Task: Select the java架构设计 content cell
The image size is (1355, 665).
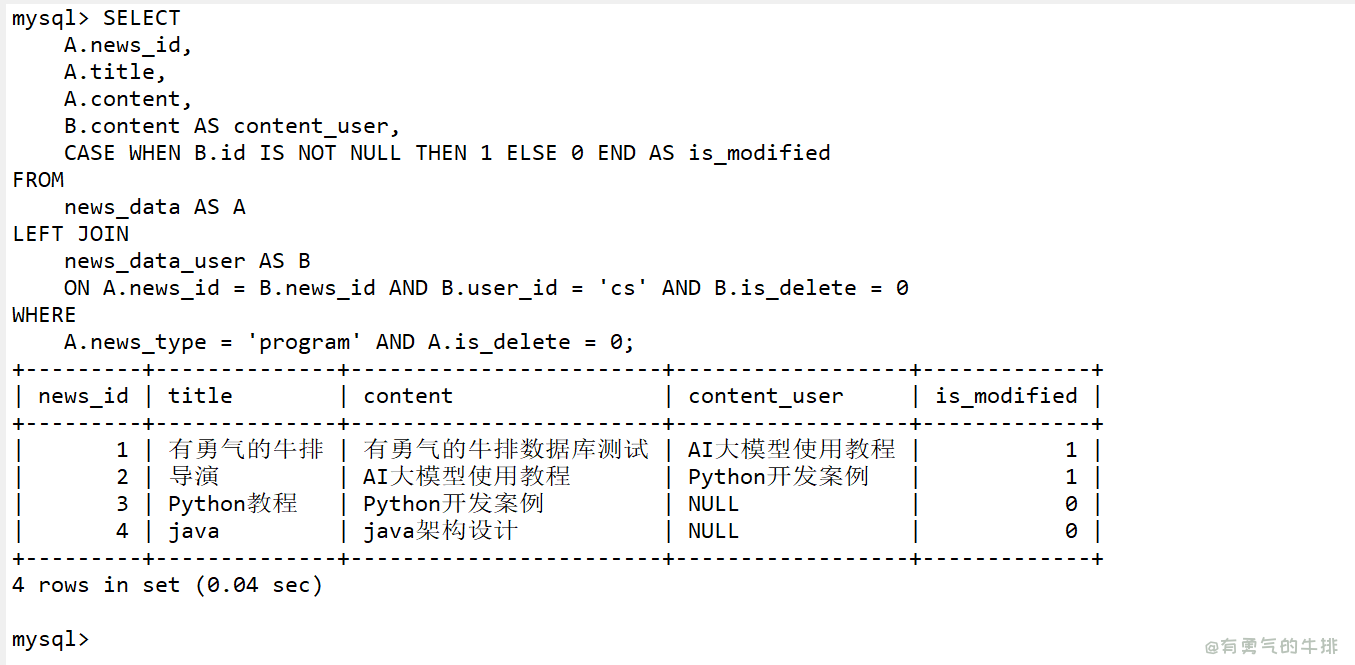Action: coord(440,531)
